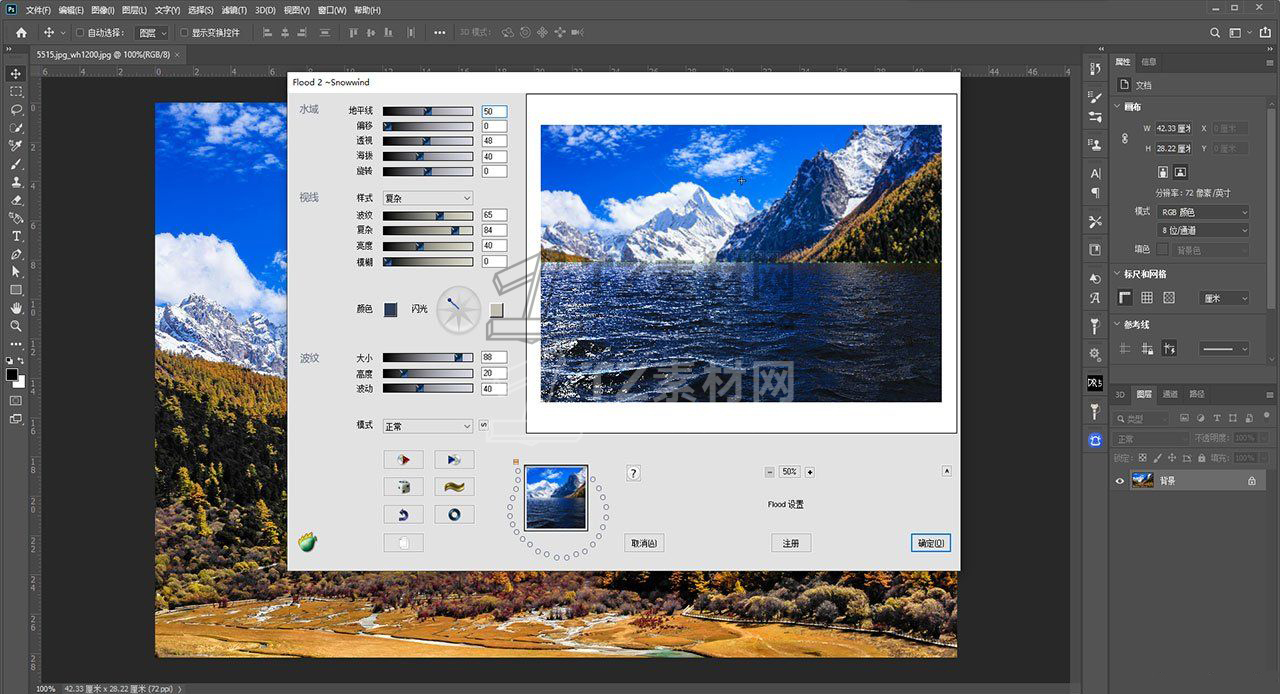1280x694 pixels.
Task: Open the 窗口(W) menu
Action: point(333,10)
